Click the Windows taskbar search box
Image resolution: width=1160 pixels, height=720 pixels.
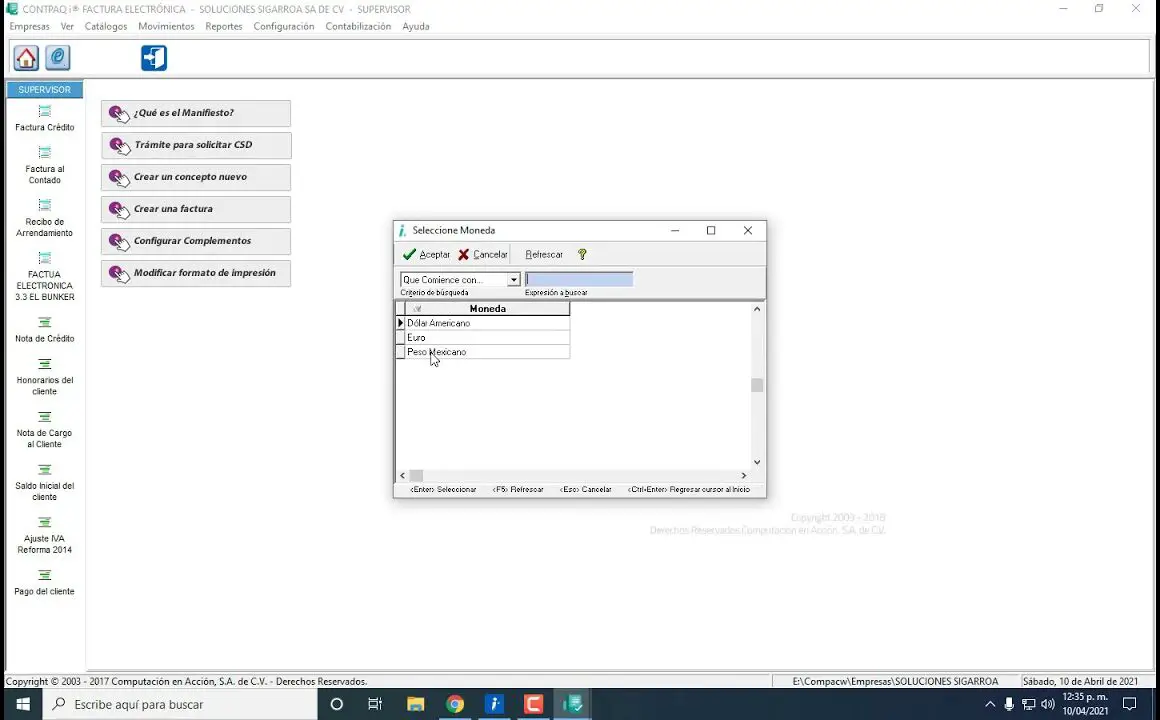[x=181, y=704]
